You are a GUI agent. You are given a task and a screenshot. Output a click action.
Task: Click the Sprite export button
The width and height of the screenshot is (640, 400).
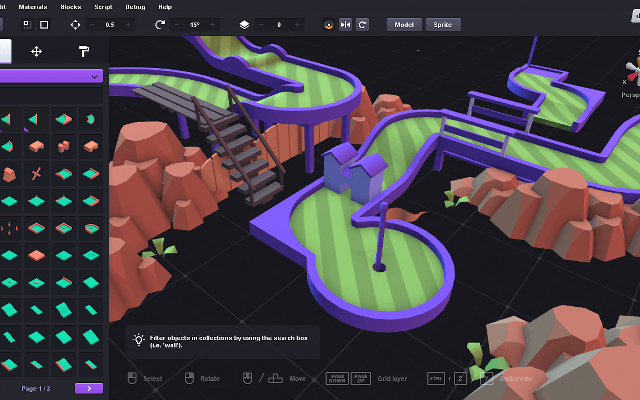click(443, 24)
